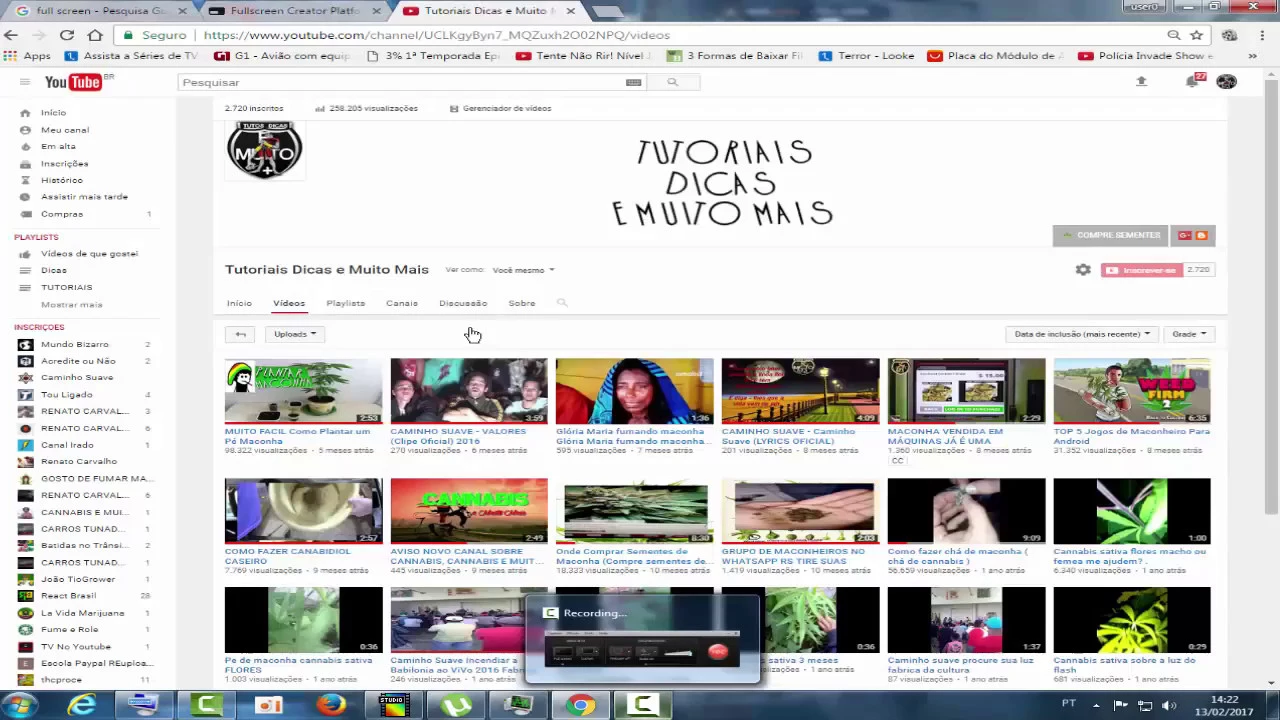Open the Terror - Looke bookmark
The height and width of the screenshot is (720, 1280).
tap(866, 56)
